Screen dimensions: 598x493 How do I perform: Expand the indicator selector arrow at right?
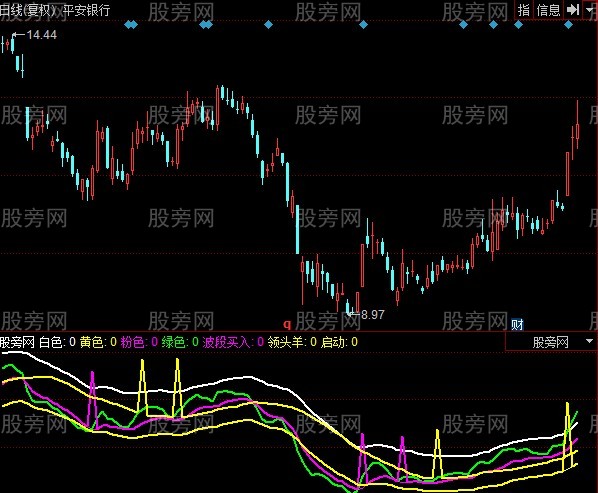[x=590, y=342]
